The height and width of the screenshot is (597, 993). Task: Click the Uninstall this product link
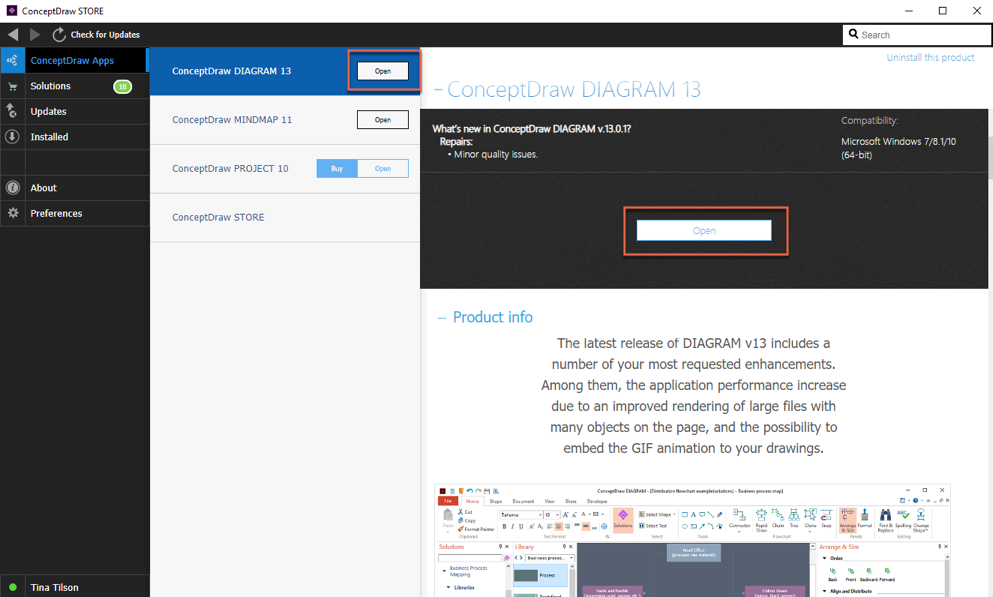(x=930, y=58)
